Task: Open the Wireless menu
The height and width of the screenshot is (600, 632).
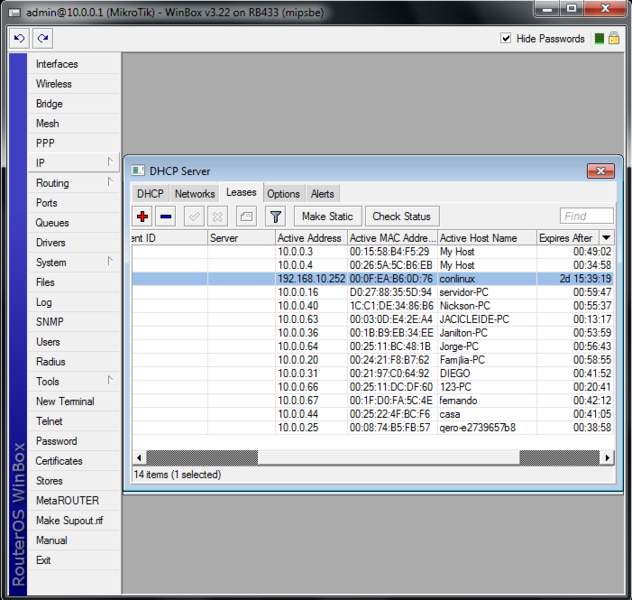Action: click(x=74, y=84)
